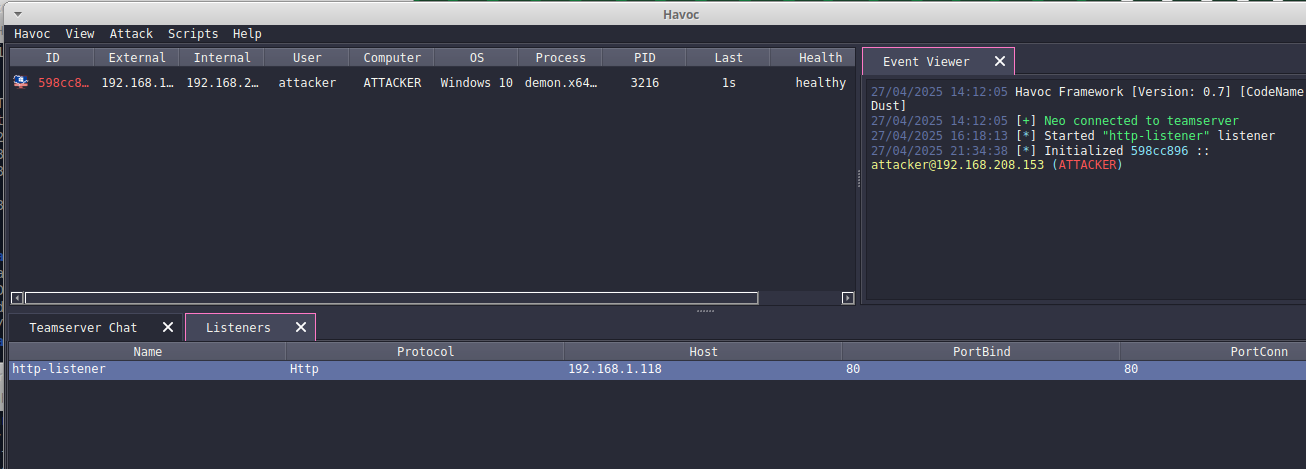Click the PID column header

tap(644, 57)
